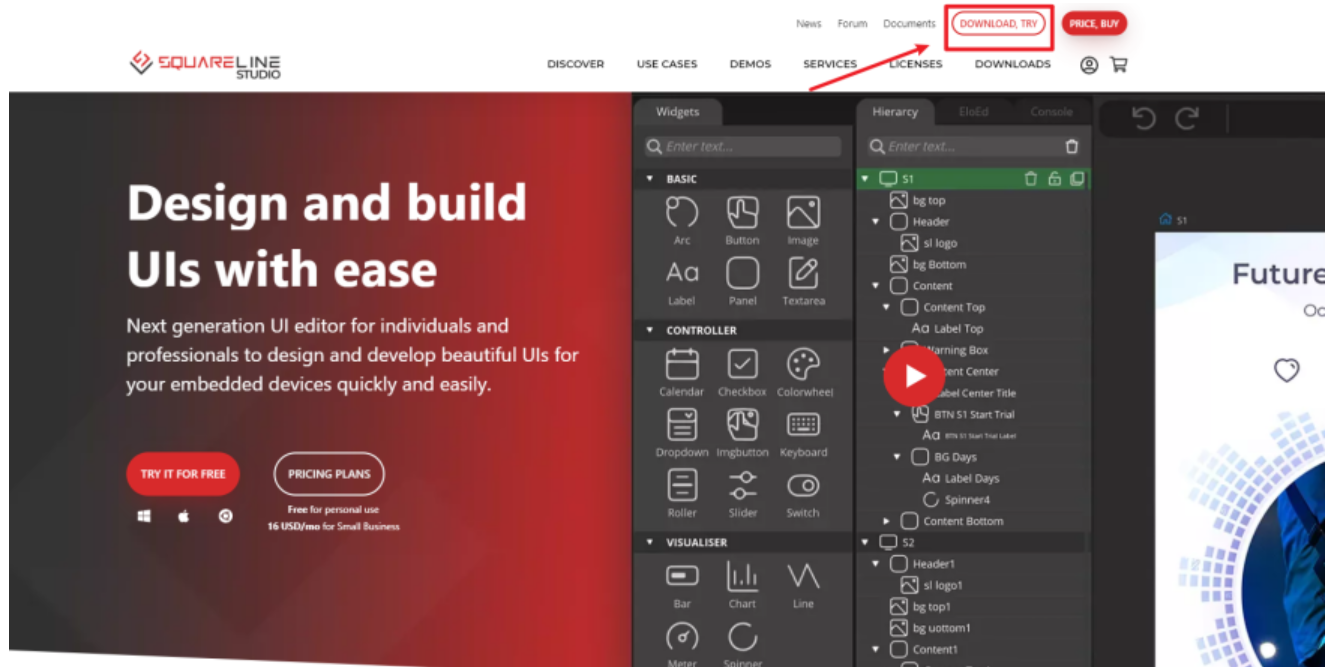
Task: Click the Apple platform icon
Action: tap(184, 517)
